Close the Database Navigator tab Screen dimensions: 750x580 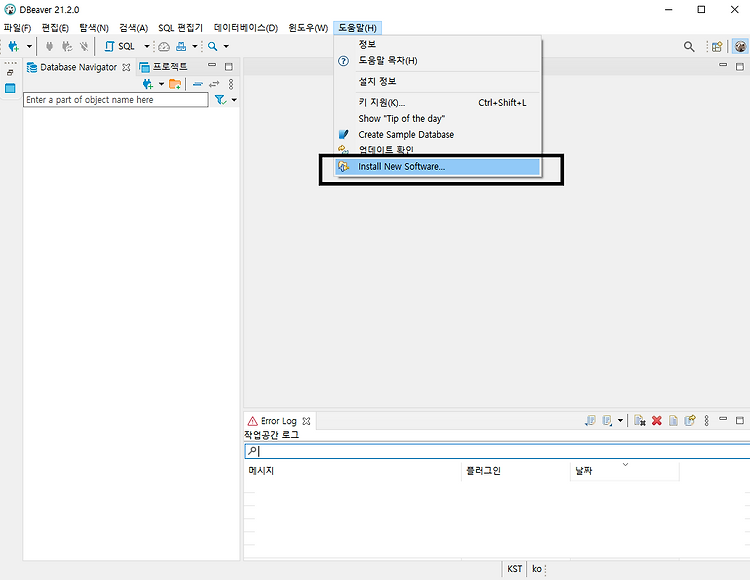(126, 67)
